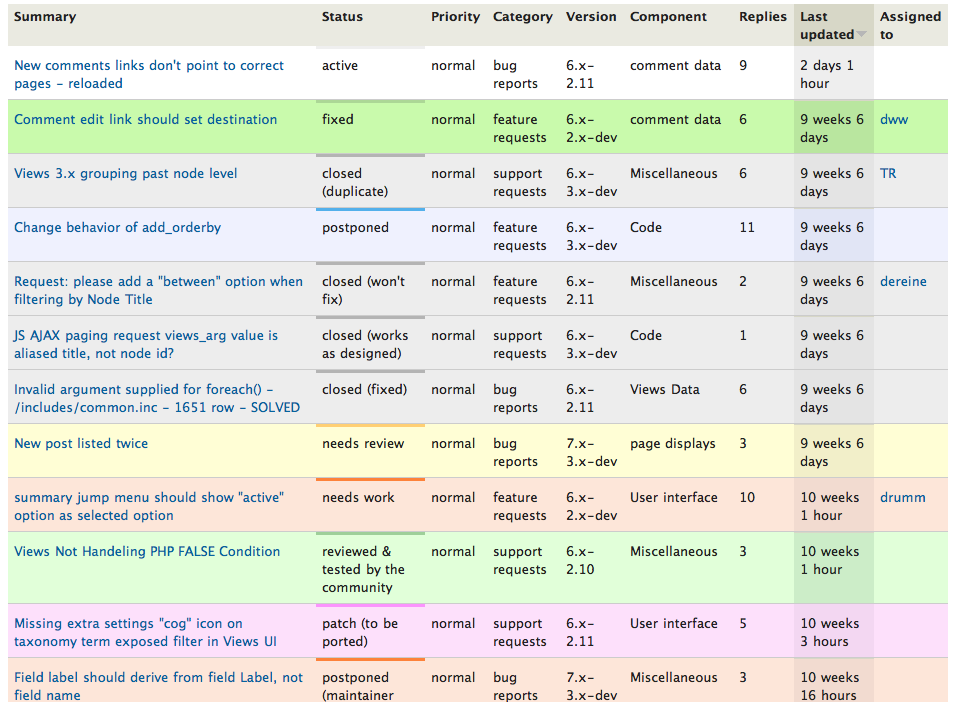View assignee profile drumm
This screenshot has width=960, height=702.
click(902, 498)
